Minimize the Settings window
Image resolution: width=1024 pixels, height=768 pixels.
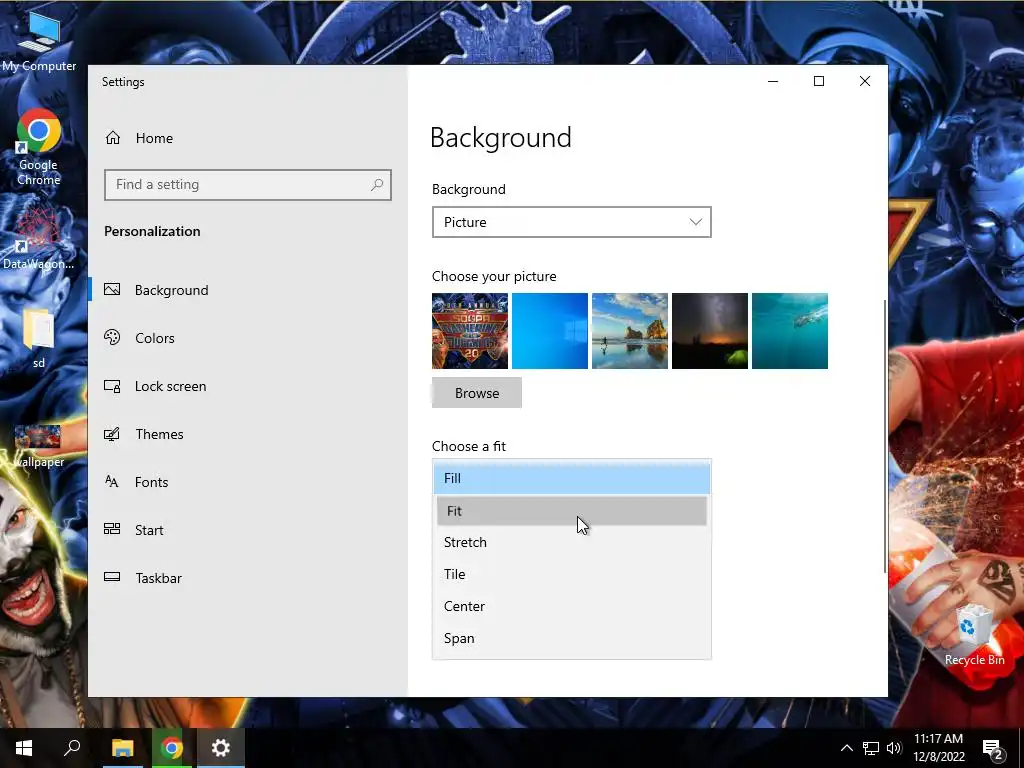click(773, 81)
